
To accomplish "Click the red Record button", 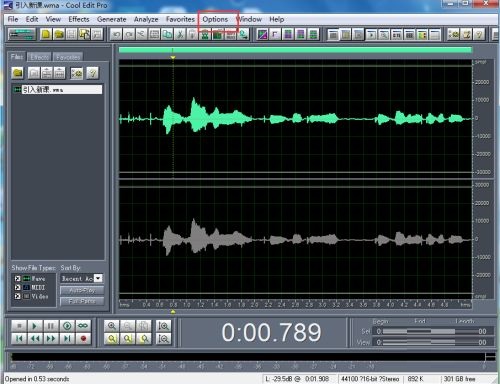I will (83, 339).
